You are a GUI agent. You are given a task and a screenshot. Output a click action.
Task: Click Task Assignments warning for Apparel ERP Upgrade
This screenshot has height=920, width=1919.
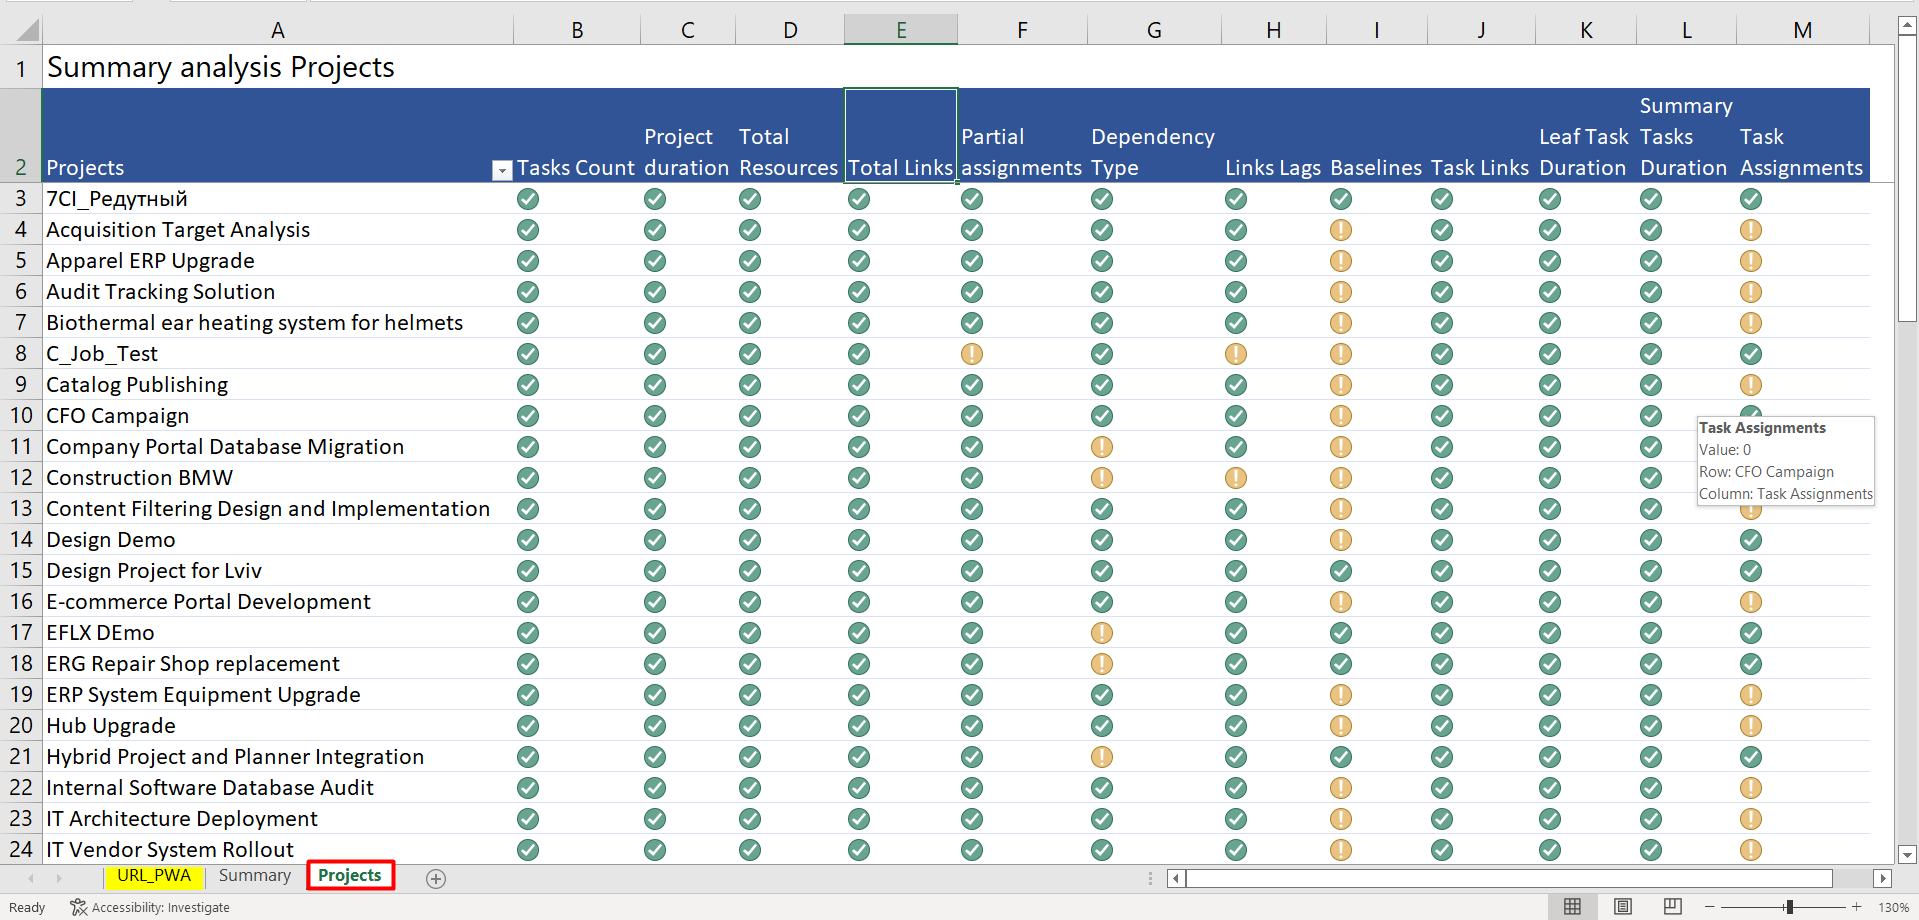[1751, 261]
